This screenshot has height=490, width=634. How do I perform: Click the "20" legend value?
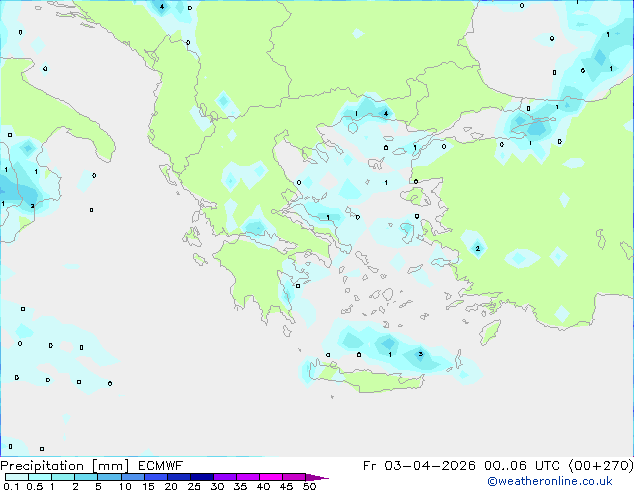pyautogui.click(x=171, y=486)
